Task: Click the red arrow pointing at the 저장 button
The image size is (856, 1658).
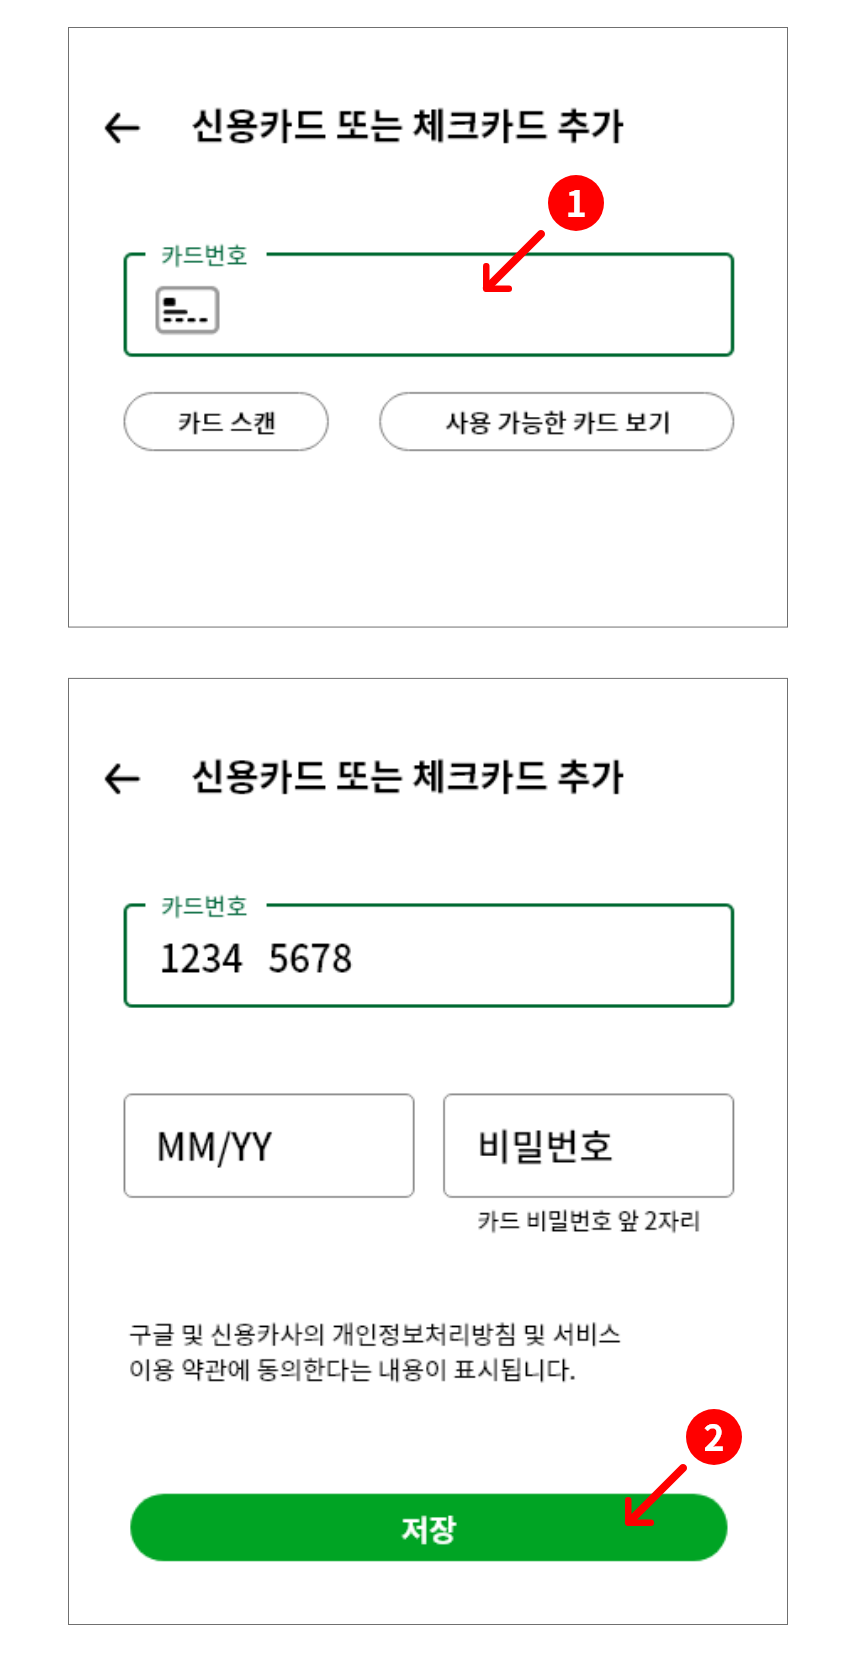Action: pos(654,1497)
